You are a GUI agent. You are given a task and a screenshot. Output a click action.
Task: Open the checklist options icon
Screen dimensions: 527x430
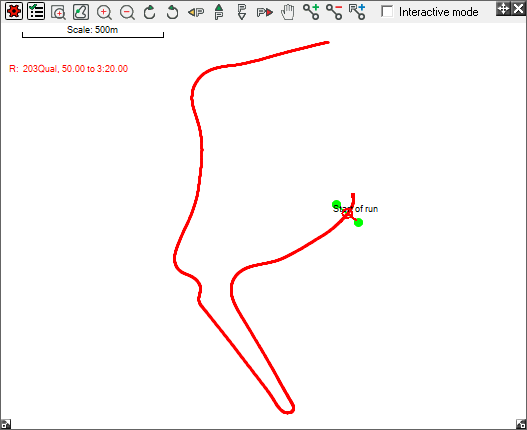[36, 11]
